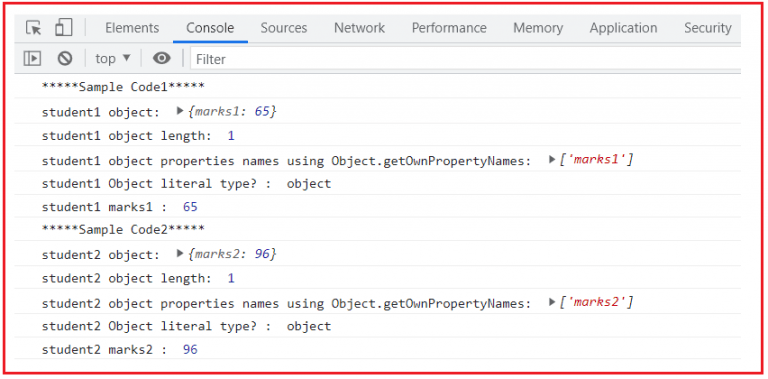This screenshot has width=768, height=379.
Task: Create live expression using eye icon
Action: [162, 59]
